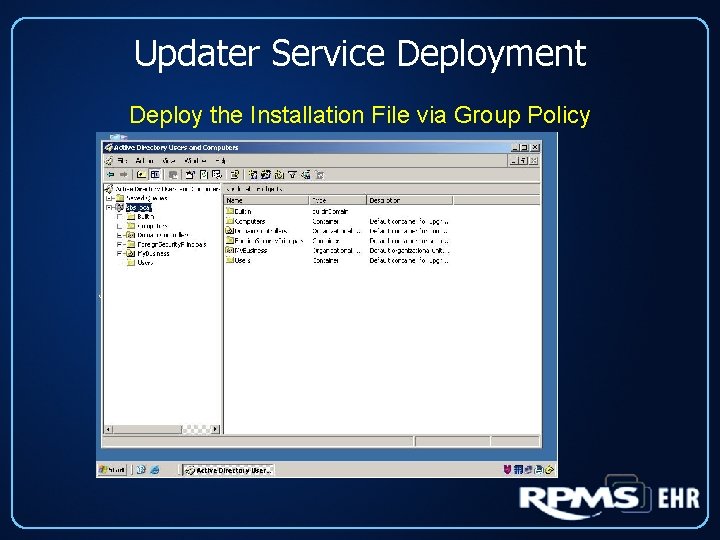Click the Add to group toolbar icon
The width and height of the screenshot is (720, 540).
tap(320, 175)
